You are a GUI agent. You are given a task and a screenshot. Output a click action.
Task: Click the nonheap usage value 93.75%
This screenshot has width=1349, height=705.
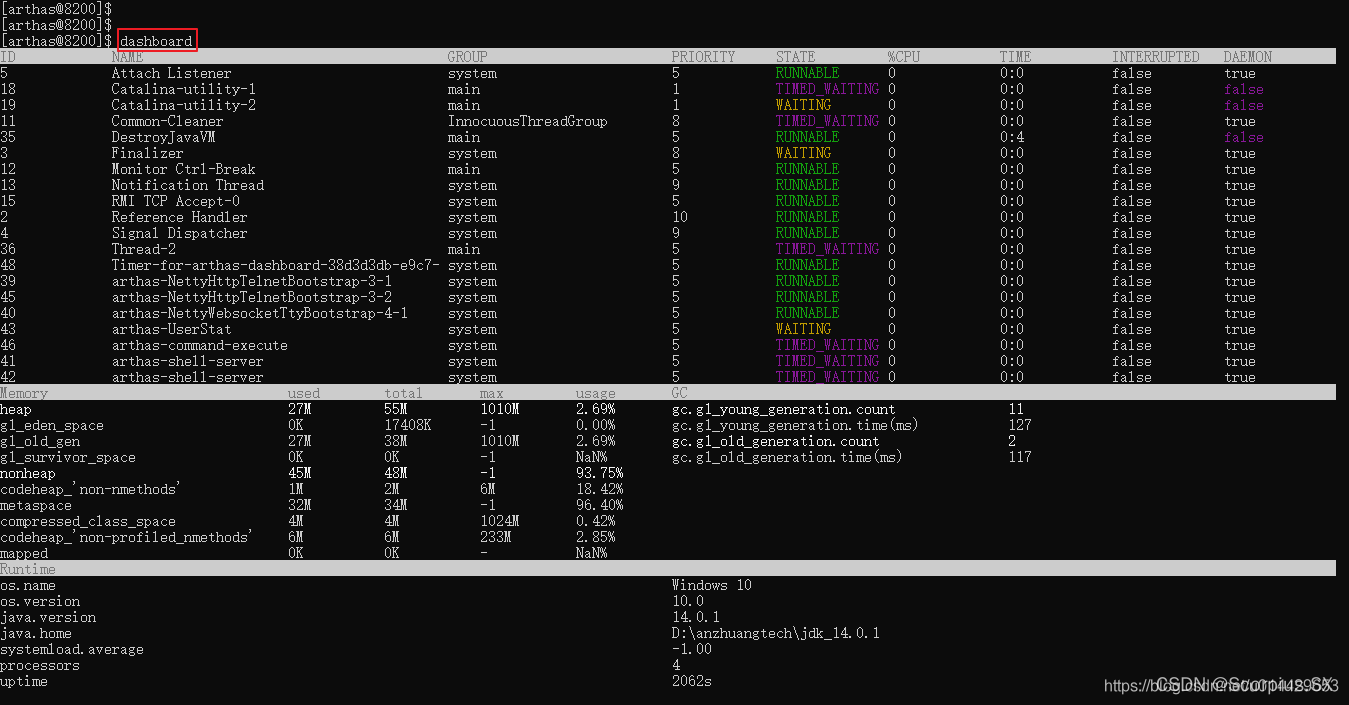click(599, 473)
